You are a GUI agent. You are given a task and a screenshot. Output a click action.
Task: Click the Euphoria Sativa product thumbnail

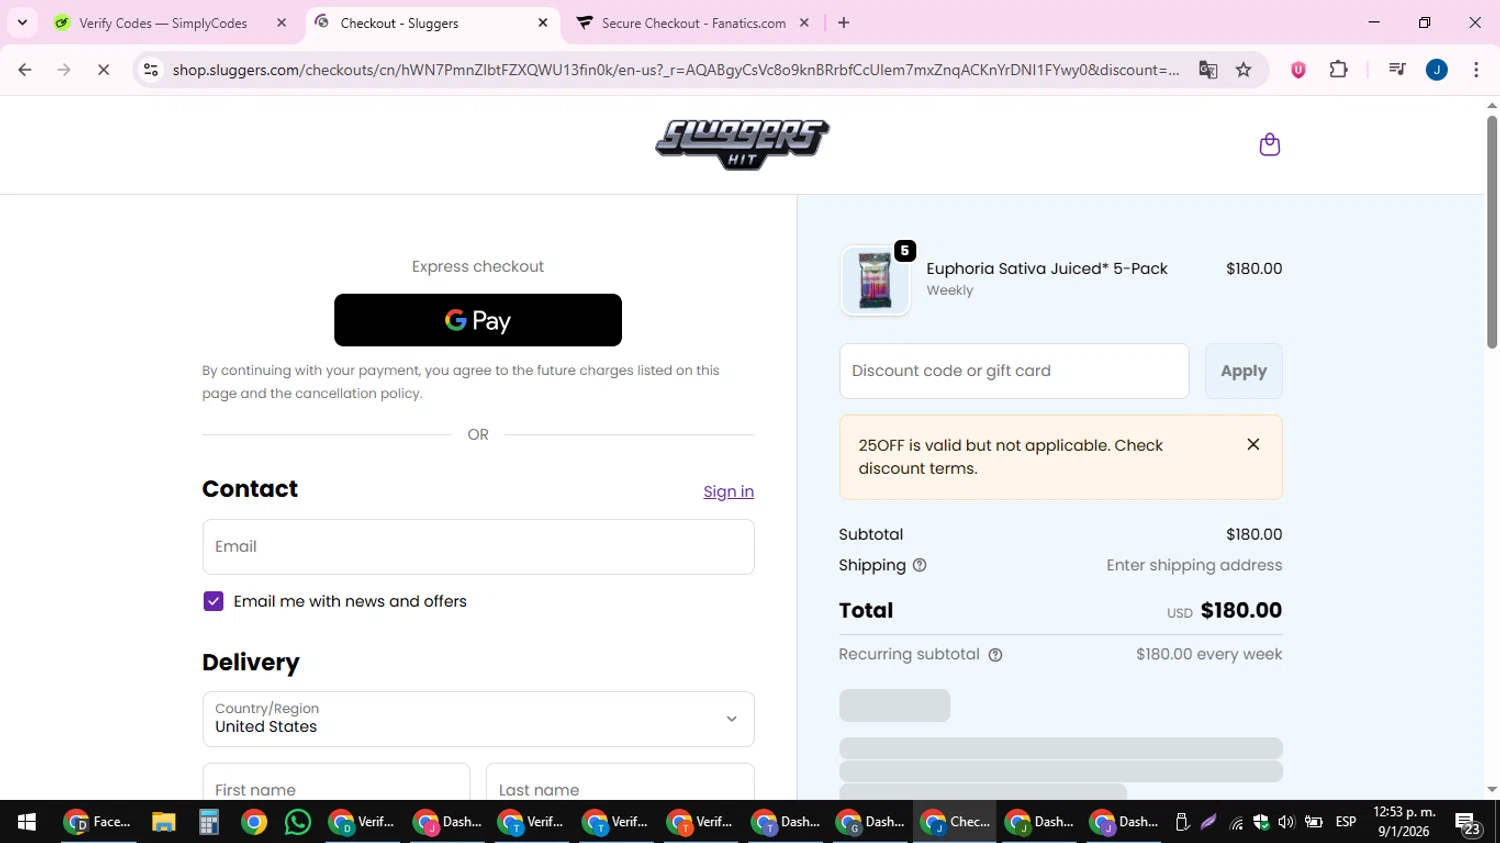pyautogui.click(x=875, y=281)
